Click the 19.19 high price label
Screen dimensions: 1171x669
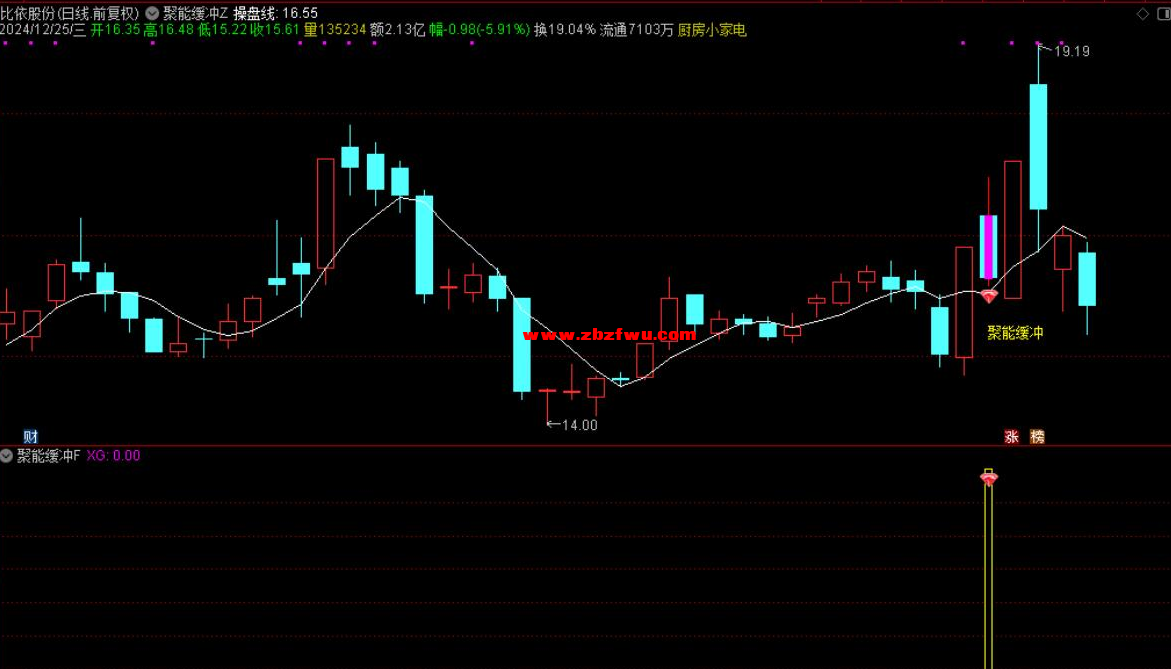[x=1072, y=52]
